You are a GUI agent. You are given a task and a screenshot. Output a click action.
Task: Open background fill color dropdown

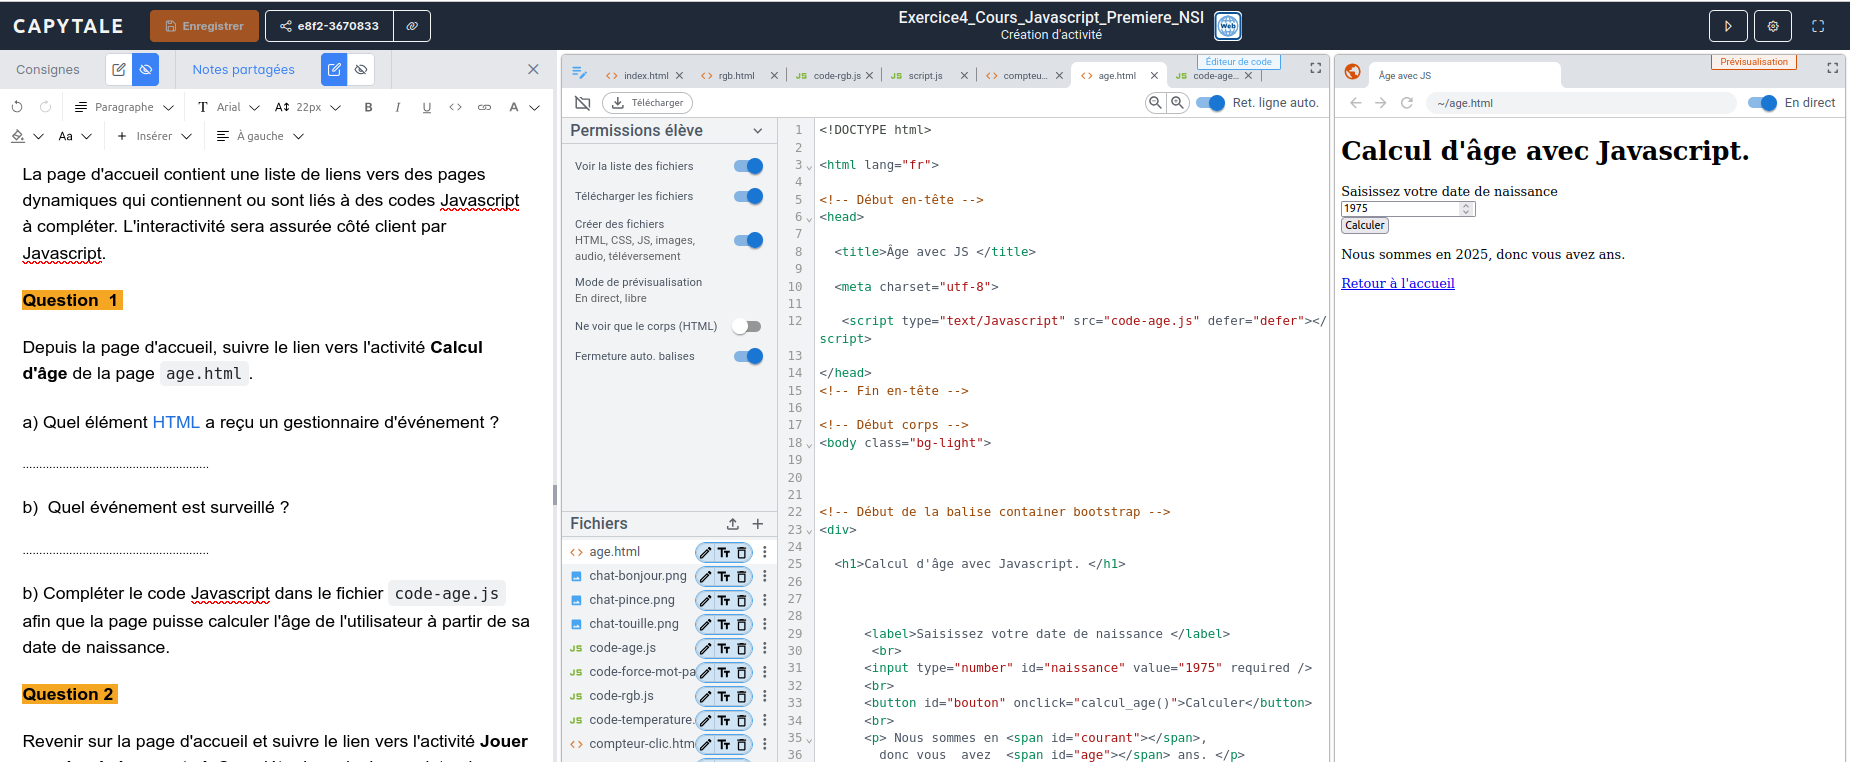pos(27,136)
